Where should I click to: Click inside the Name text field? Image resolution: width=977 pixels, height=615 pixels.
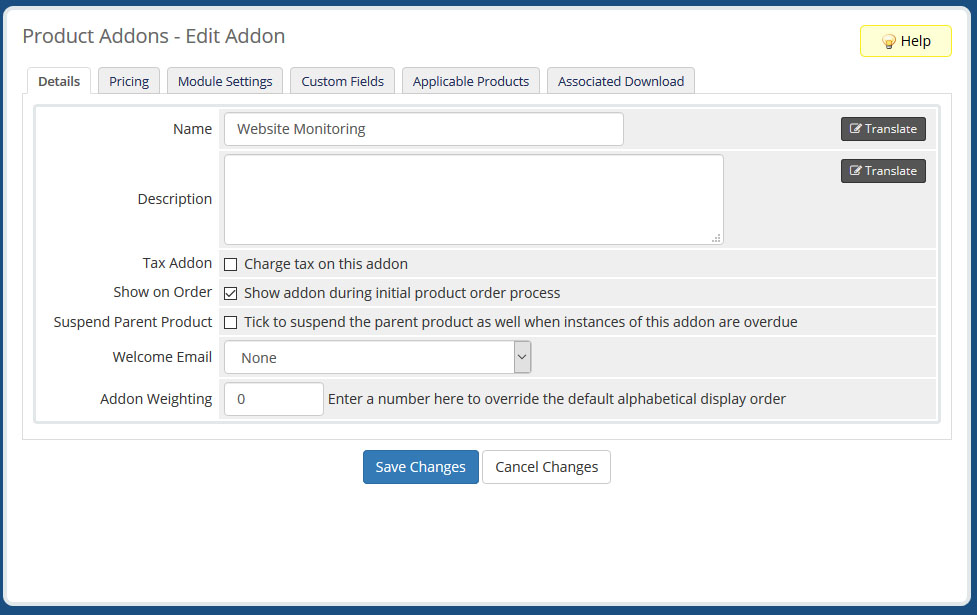pos(423,128)
